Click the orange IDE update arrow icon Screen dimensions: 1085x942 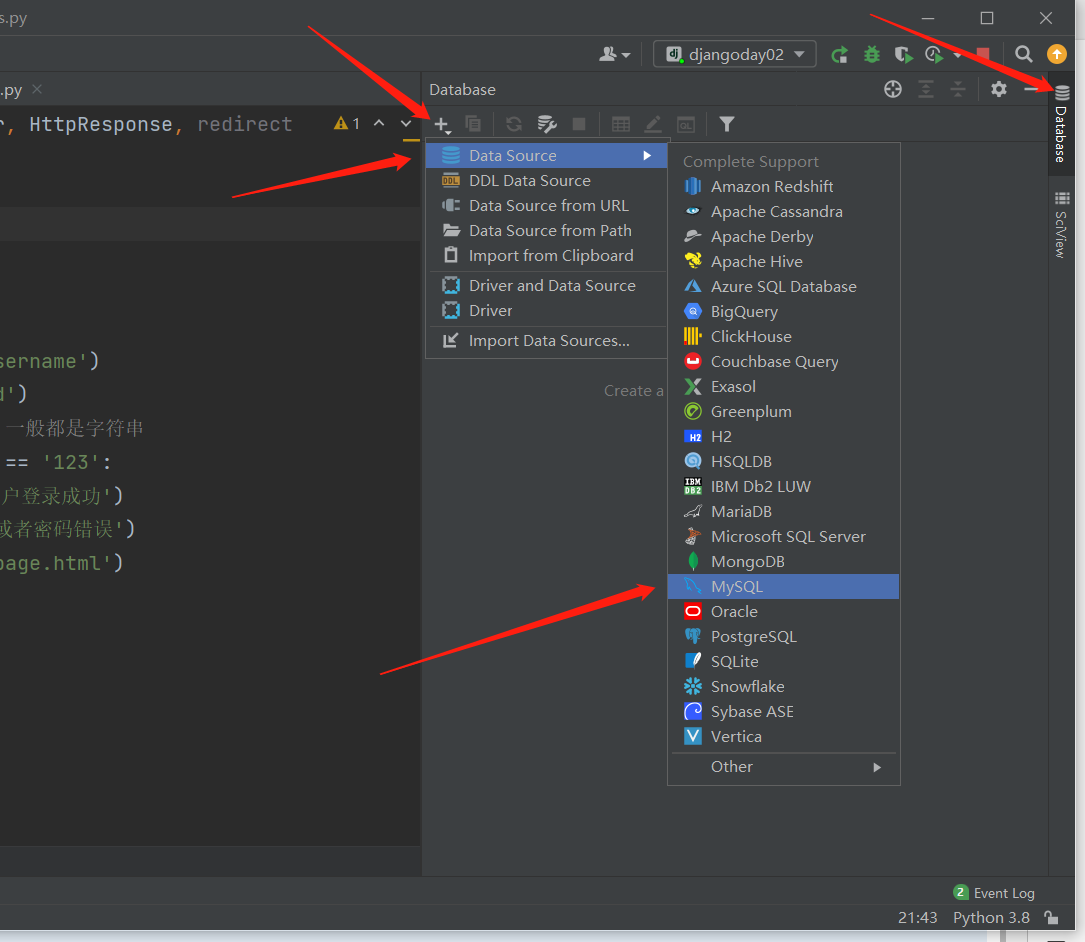(1057, 54)
